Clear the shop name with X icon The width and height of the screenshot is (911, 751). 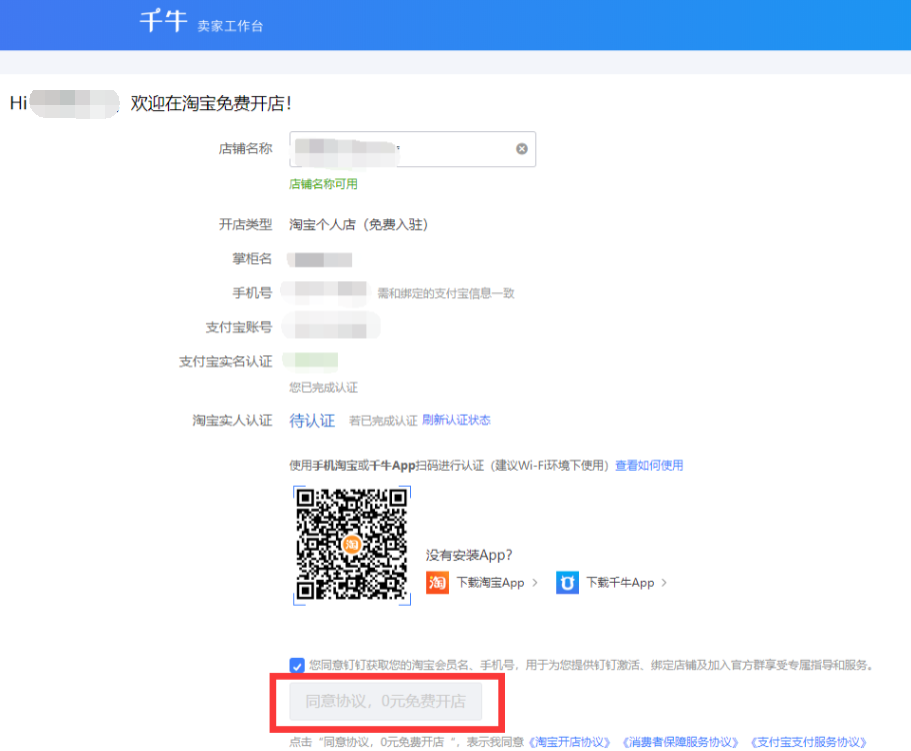pos(521,149)
